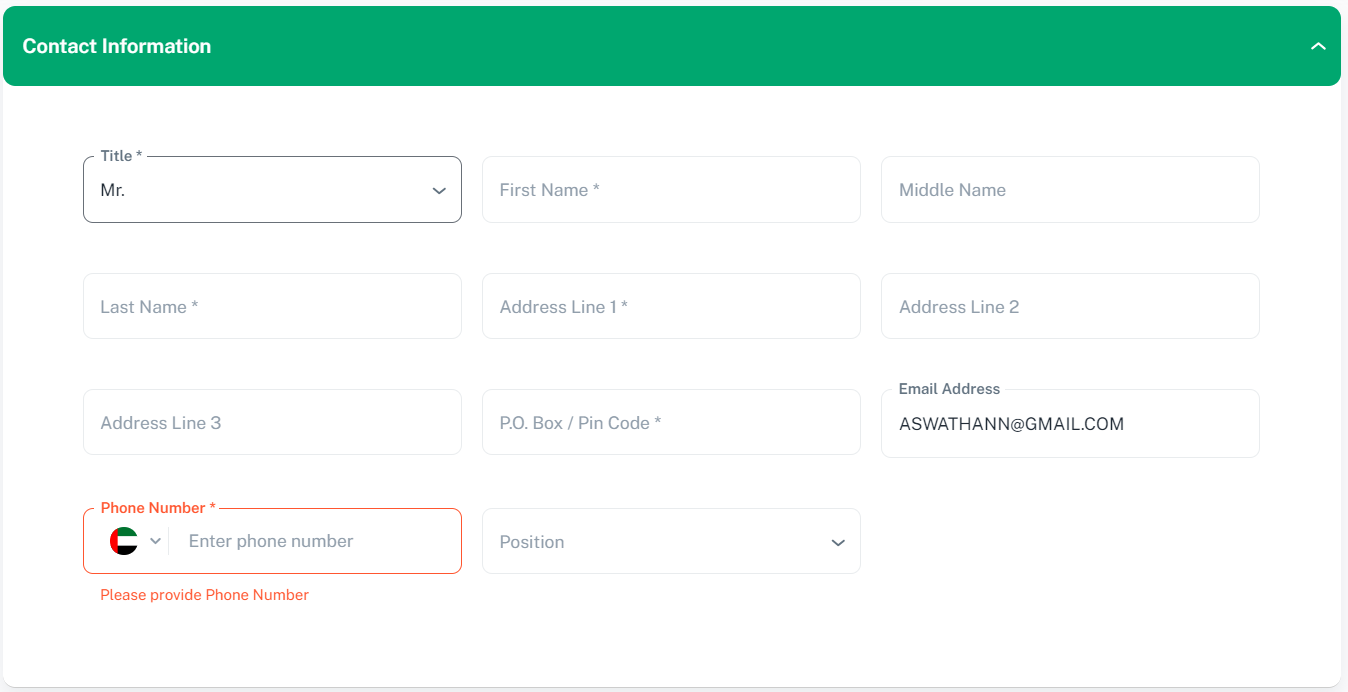
Task: Click the UAE flag country icon
Action: [x=124, y=541]
